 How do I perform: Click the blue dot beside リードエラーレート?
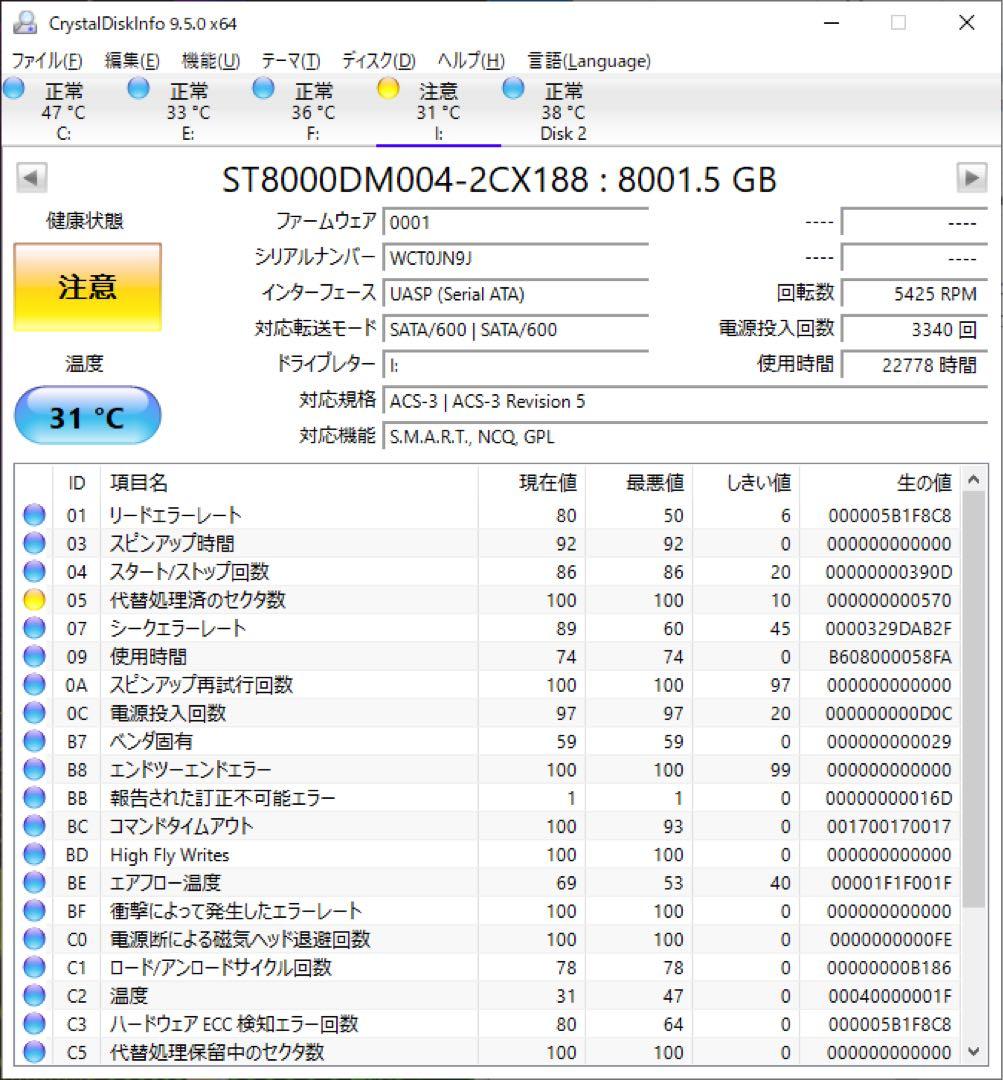[x=35, y=515]
